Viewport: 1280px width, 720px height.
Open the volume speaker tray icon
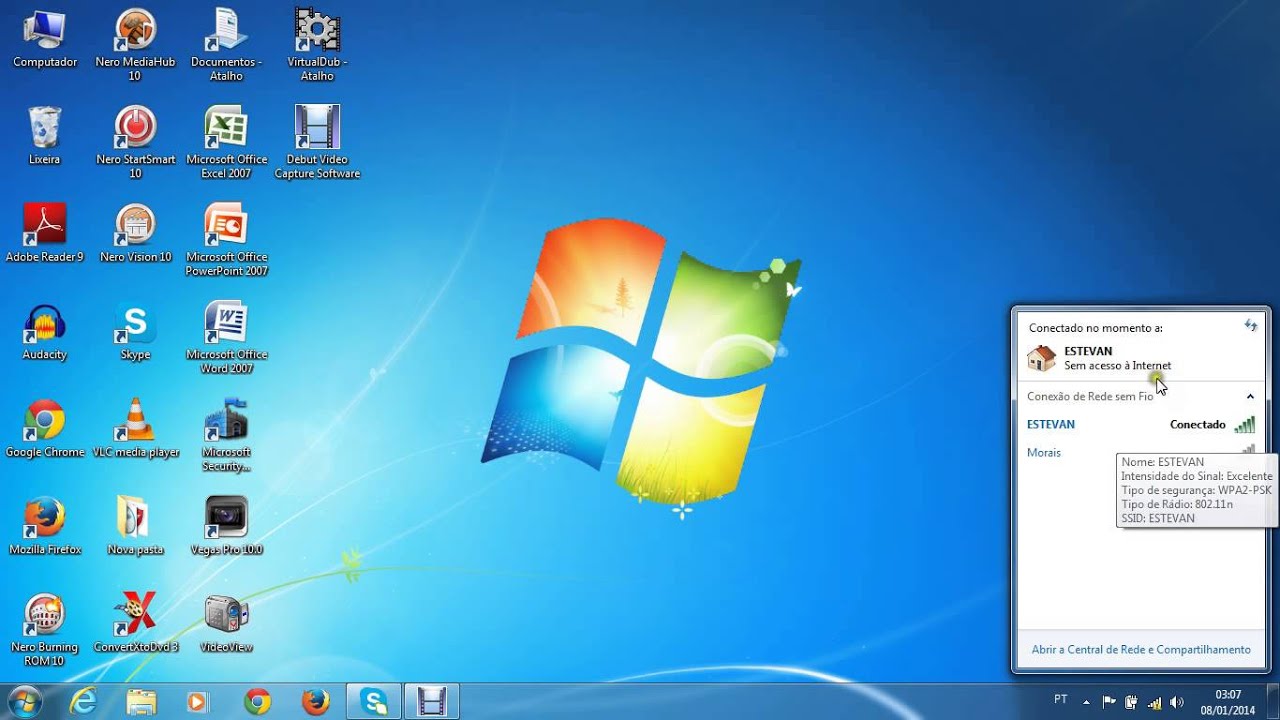(x=1176, y=702)
